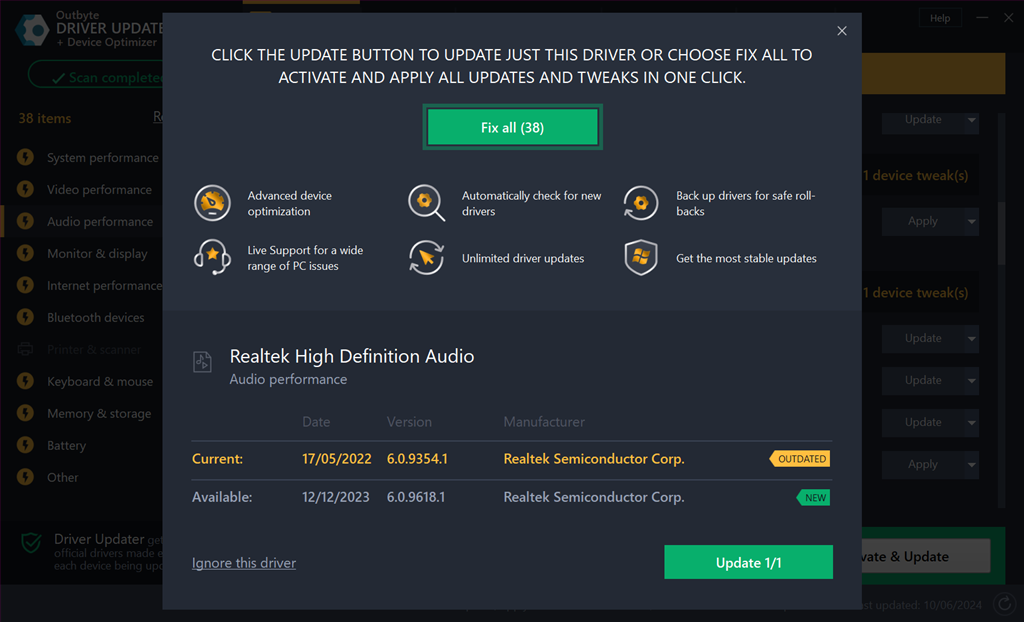1024x622 pixels.
Task: Click the available version 6.0.9618.1
Action: (x=416, y=497)
